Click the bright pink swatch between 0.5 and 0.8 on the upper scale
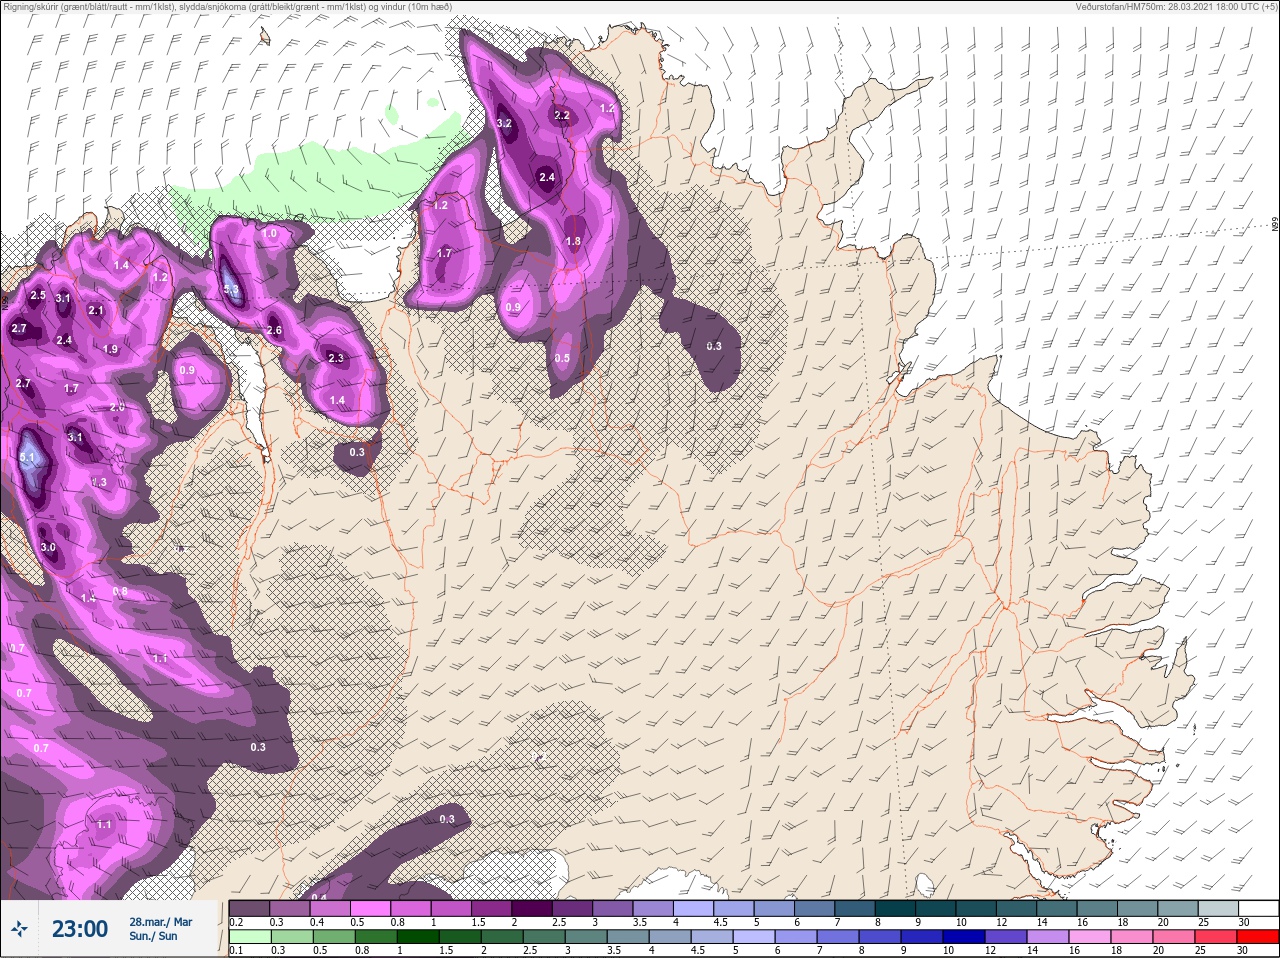 [371, 908]
